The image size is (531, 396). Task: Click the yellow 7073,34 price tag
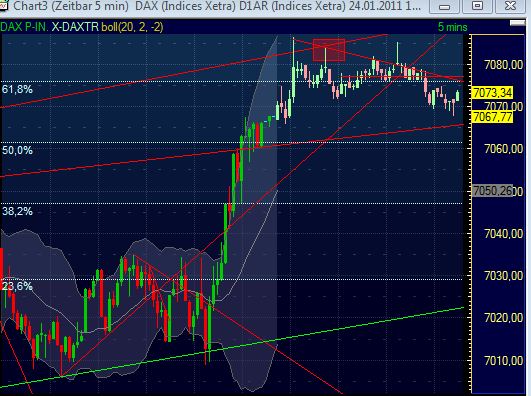click(x=492, y=92)
